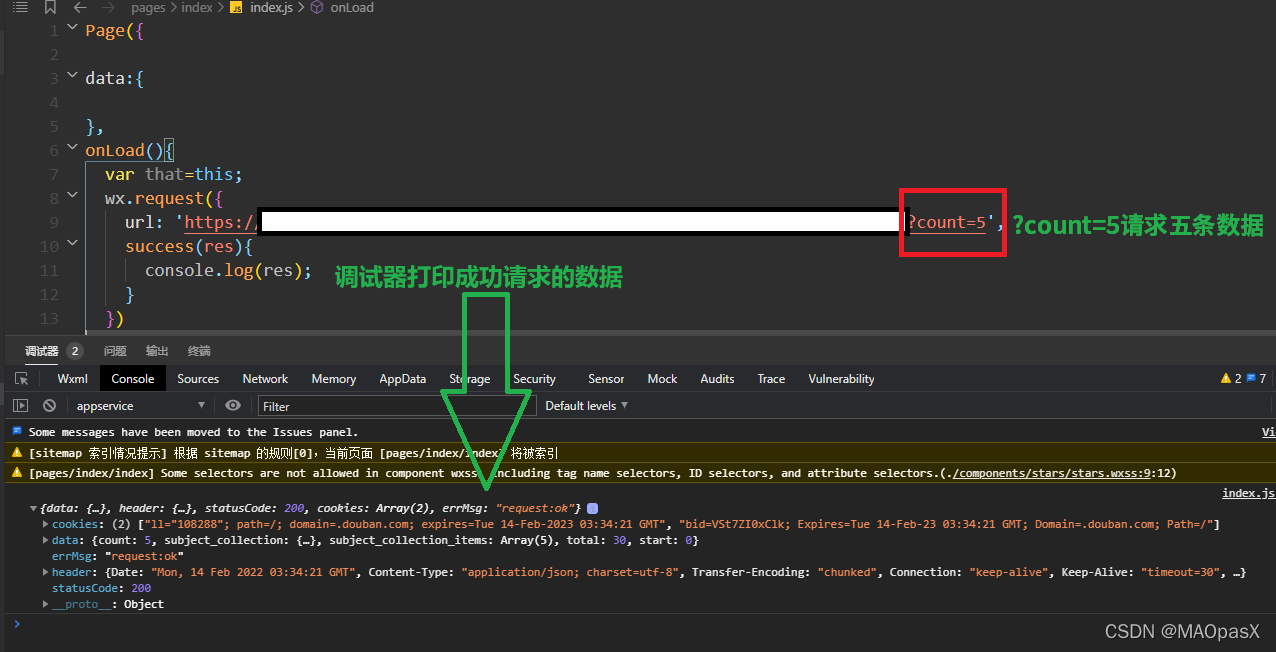Click the console.log(res); code line
The image size is (1276, 652).
pos(228,270)
